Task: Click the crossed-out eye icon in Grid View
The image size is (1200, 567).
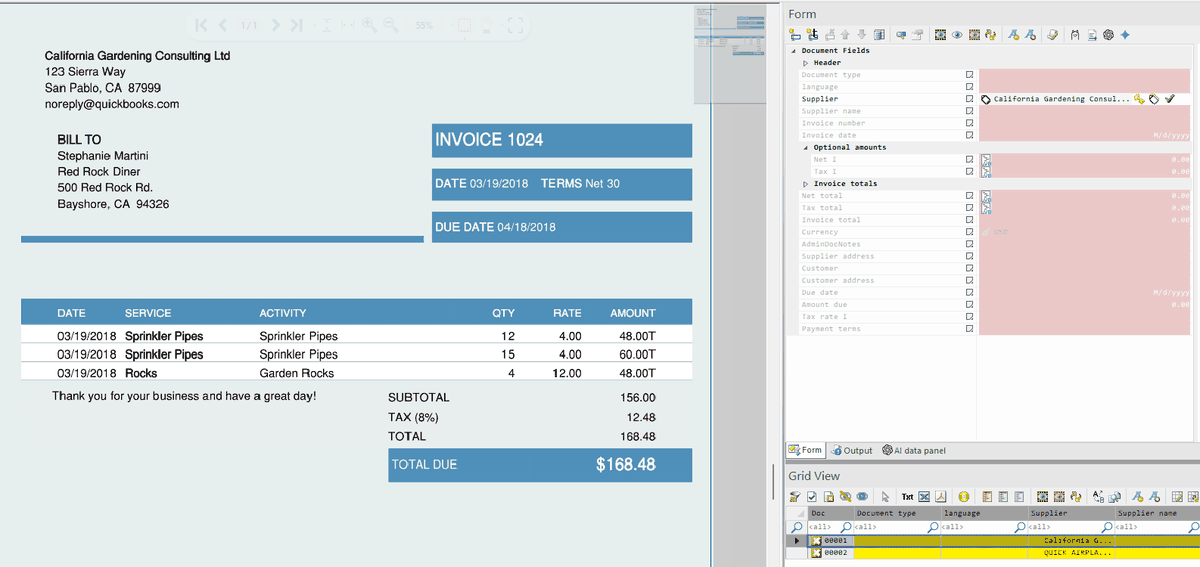Action: coord(845,497)
